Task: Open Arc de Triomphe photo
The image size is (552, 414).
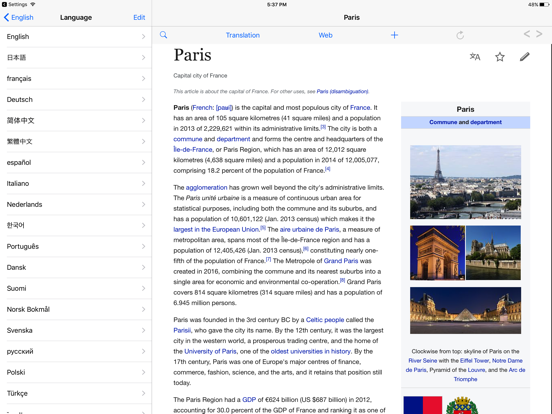Action: 438,253
